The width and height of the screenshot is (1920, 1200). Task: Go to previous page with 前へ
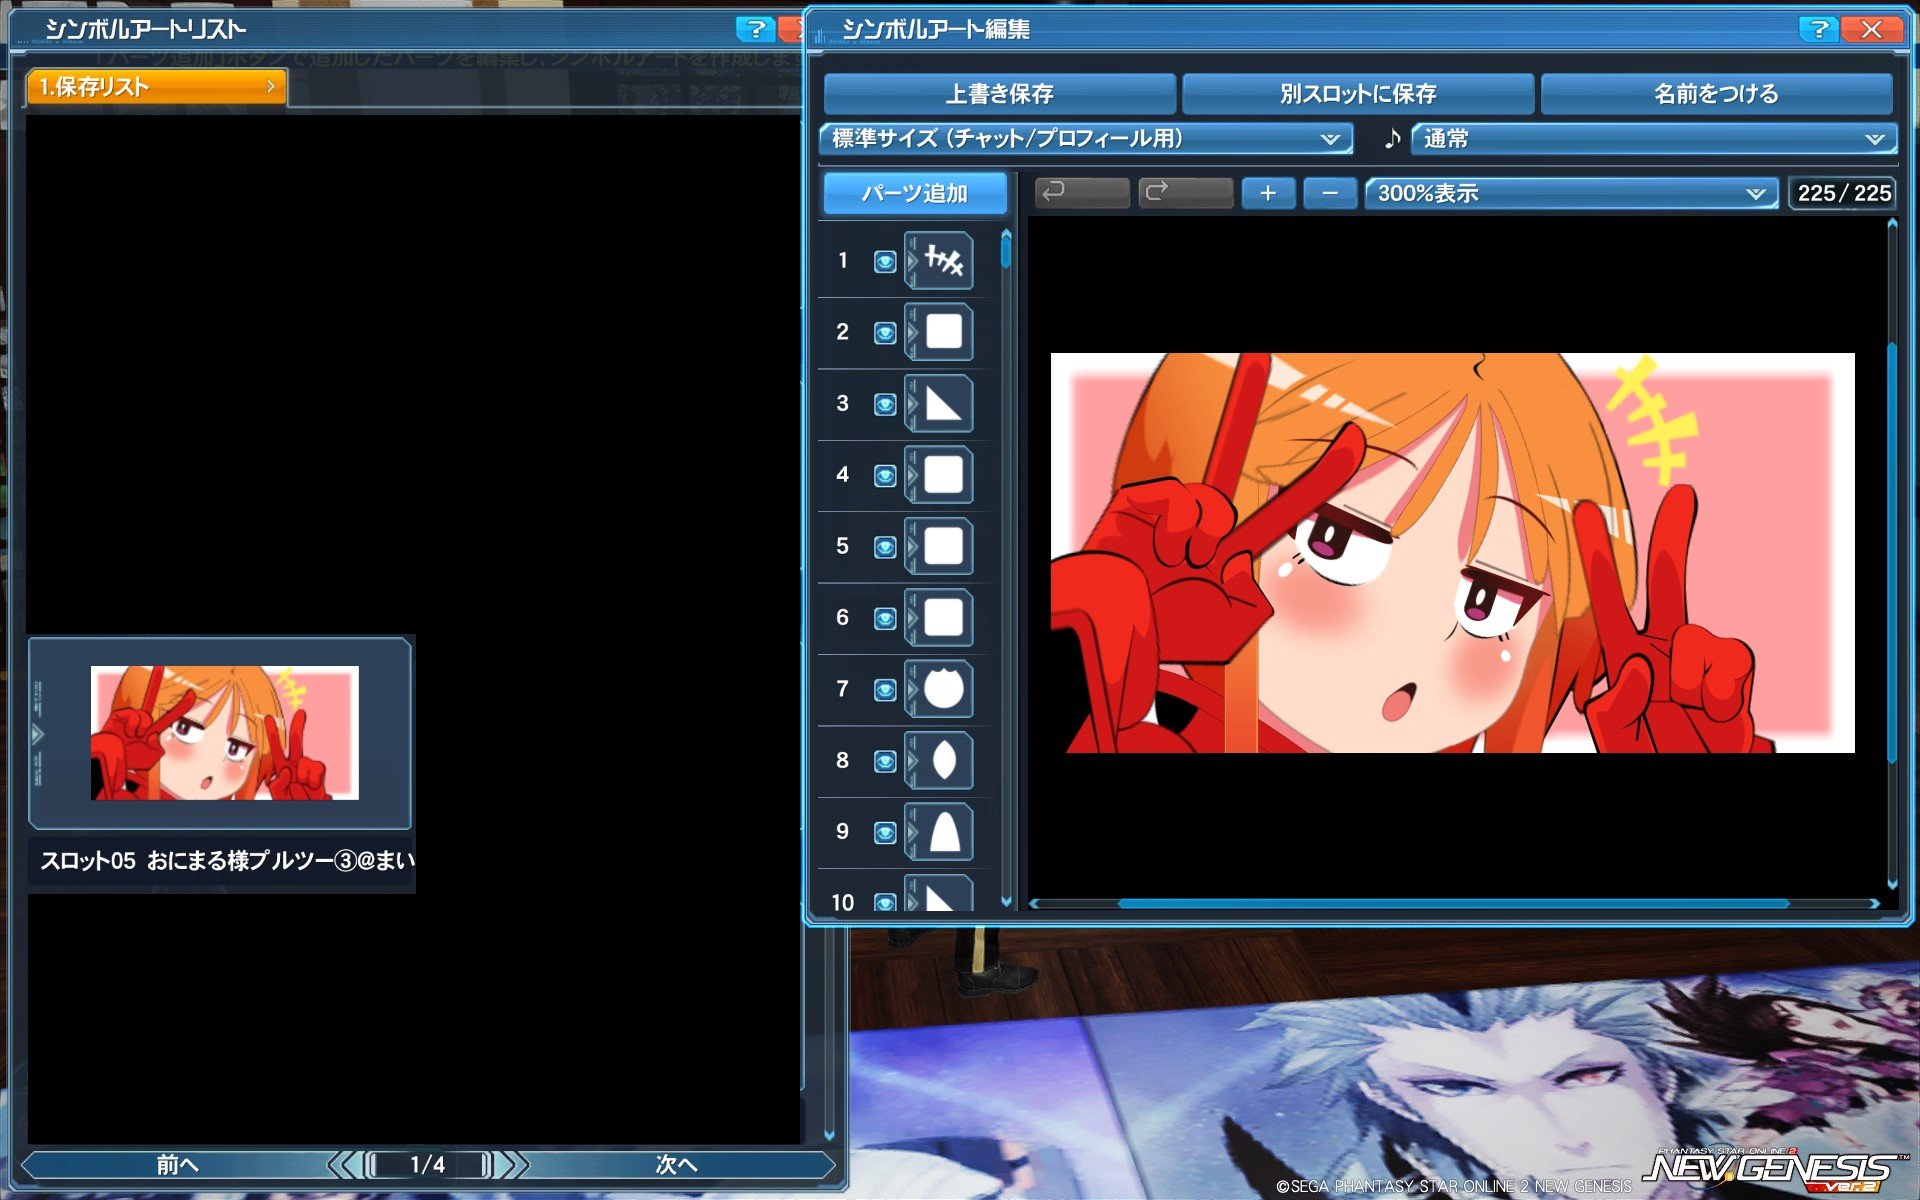(x=177, y=1164)
